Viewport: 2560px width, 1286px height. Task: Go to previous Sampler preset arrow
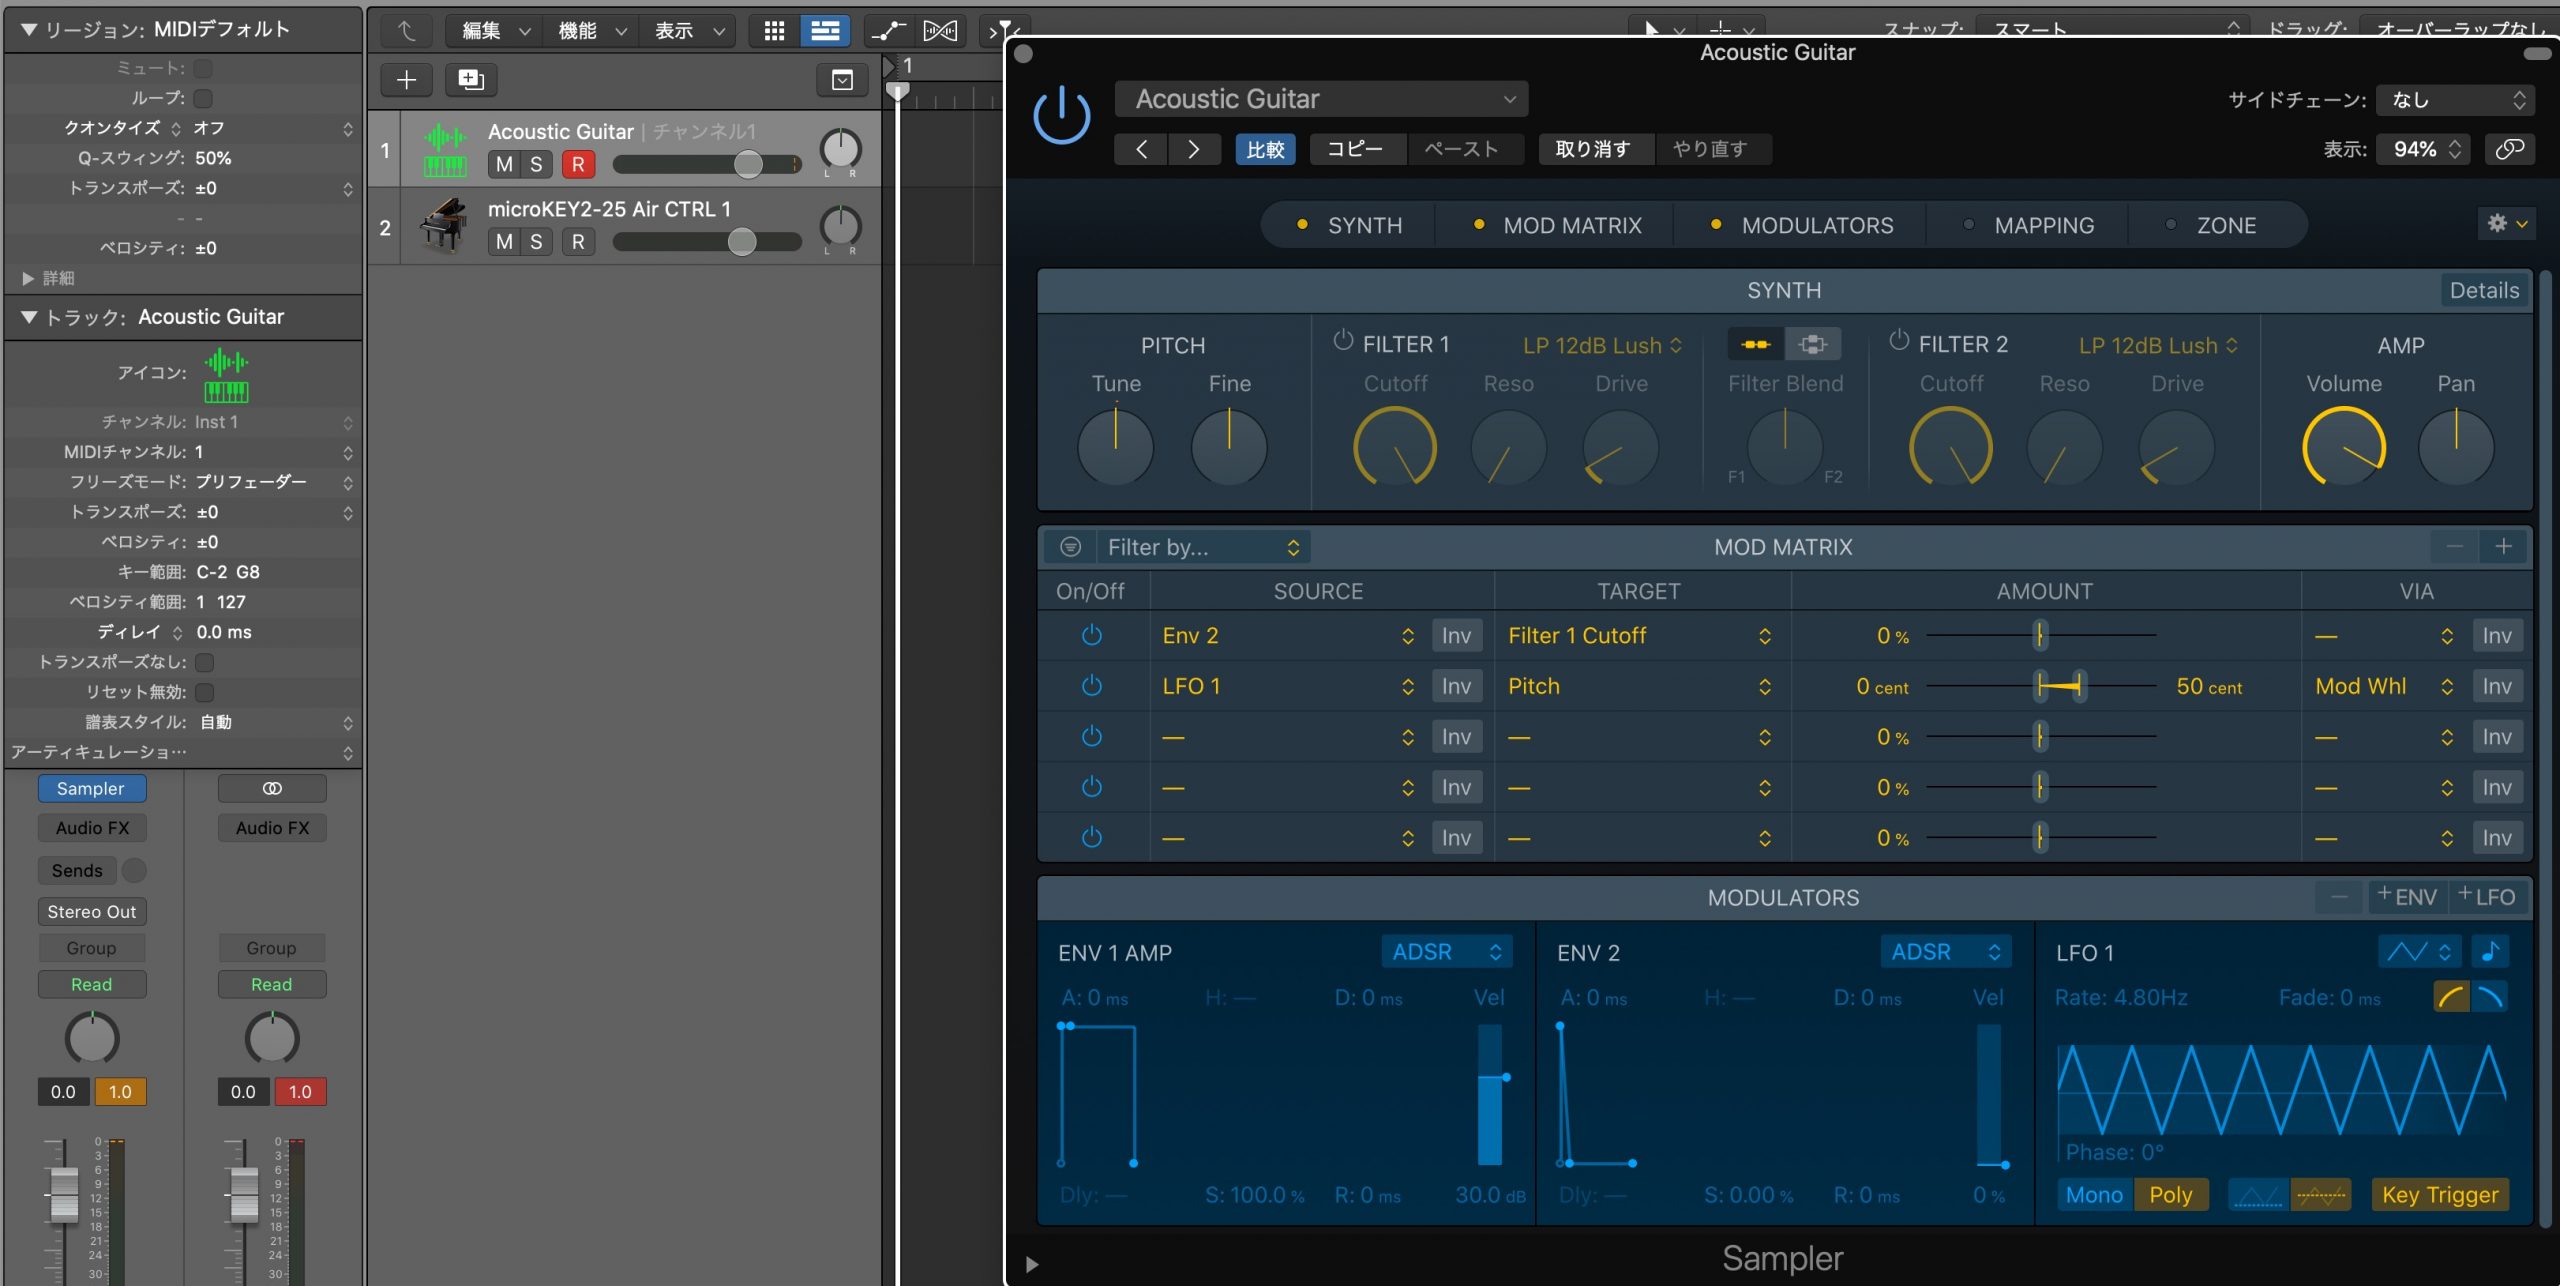(1141, 149)
